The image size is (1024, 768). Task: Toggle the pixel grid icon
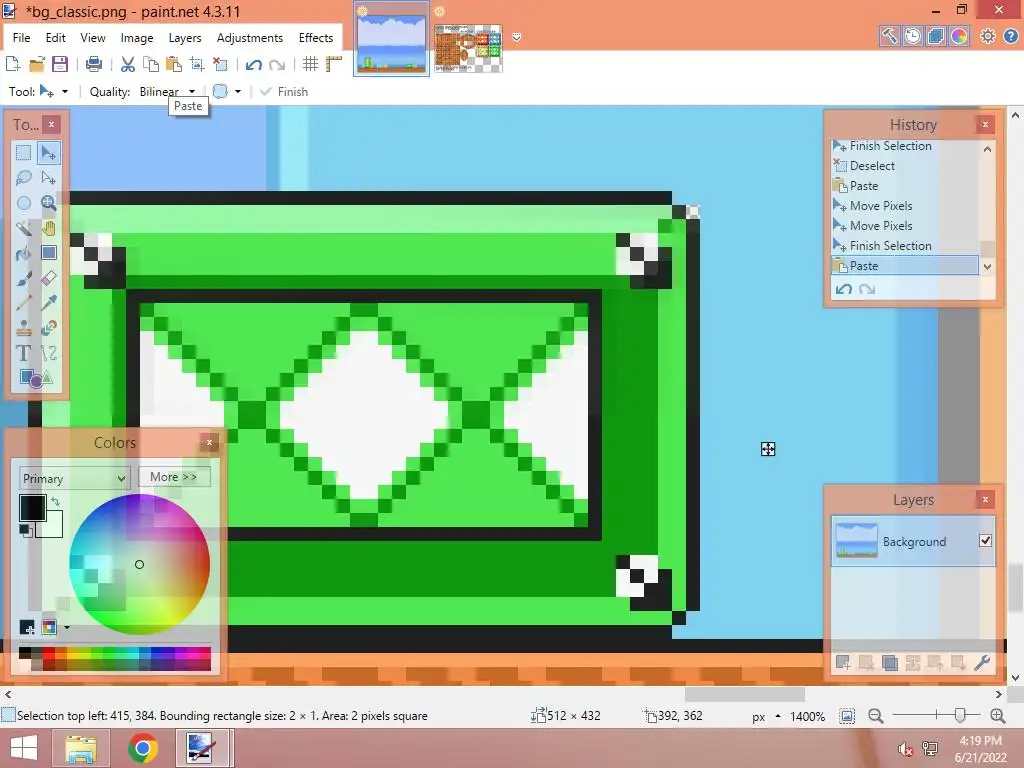pyautogui.click(x=311, y=64)
